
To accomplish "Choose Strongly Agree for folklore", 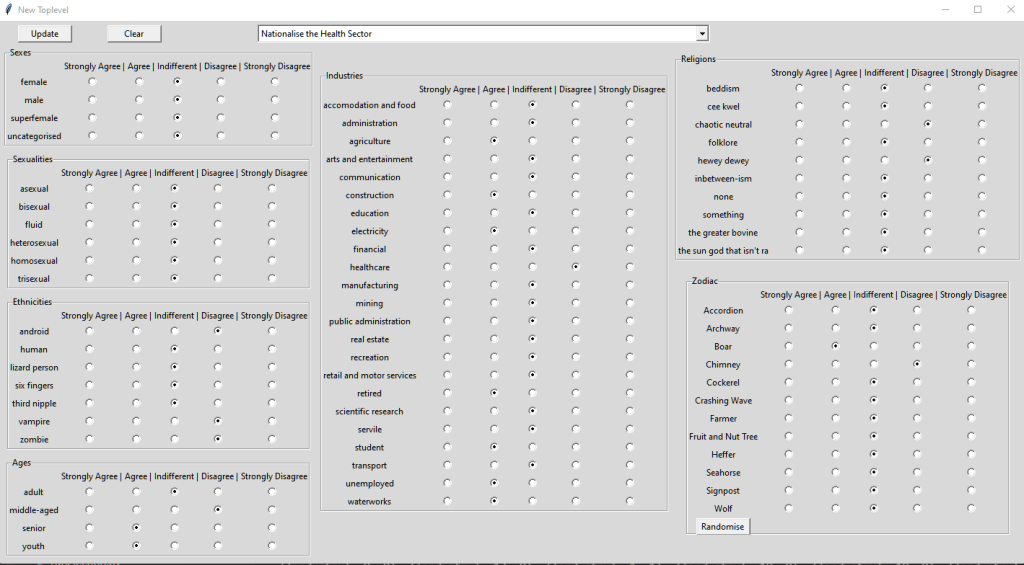I will pos(799,142).
